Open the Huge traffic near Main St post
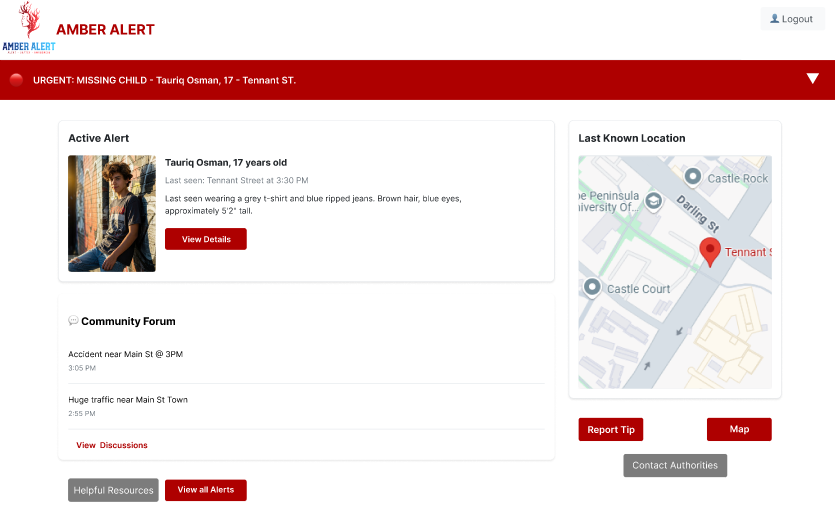 click(128, 400)
